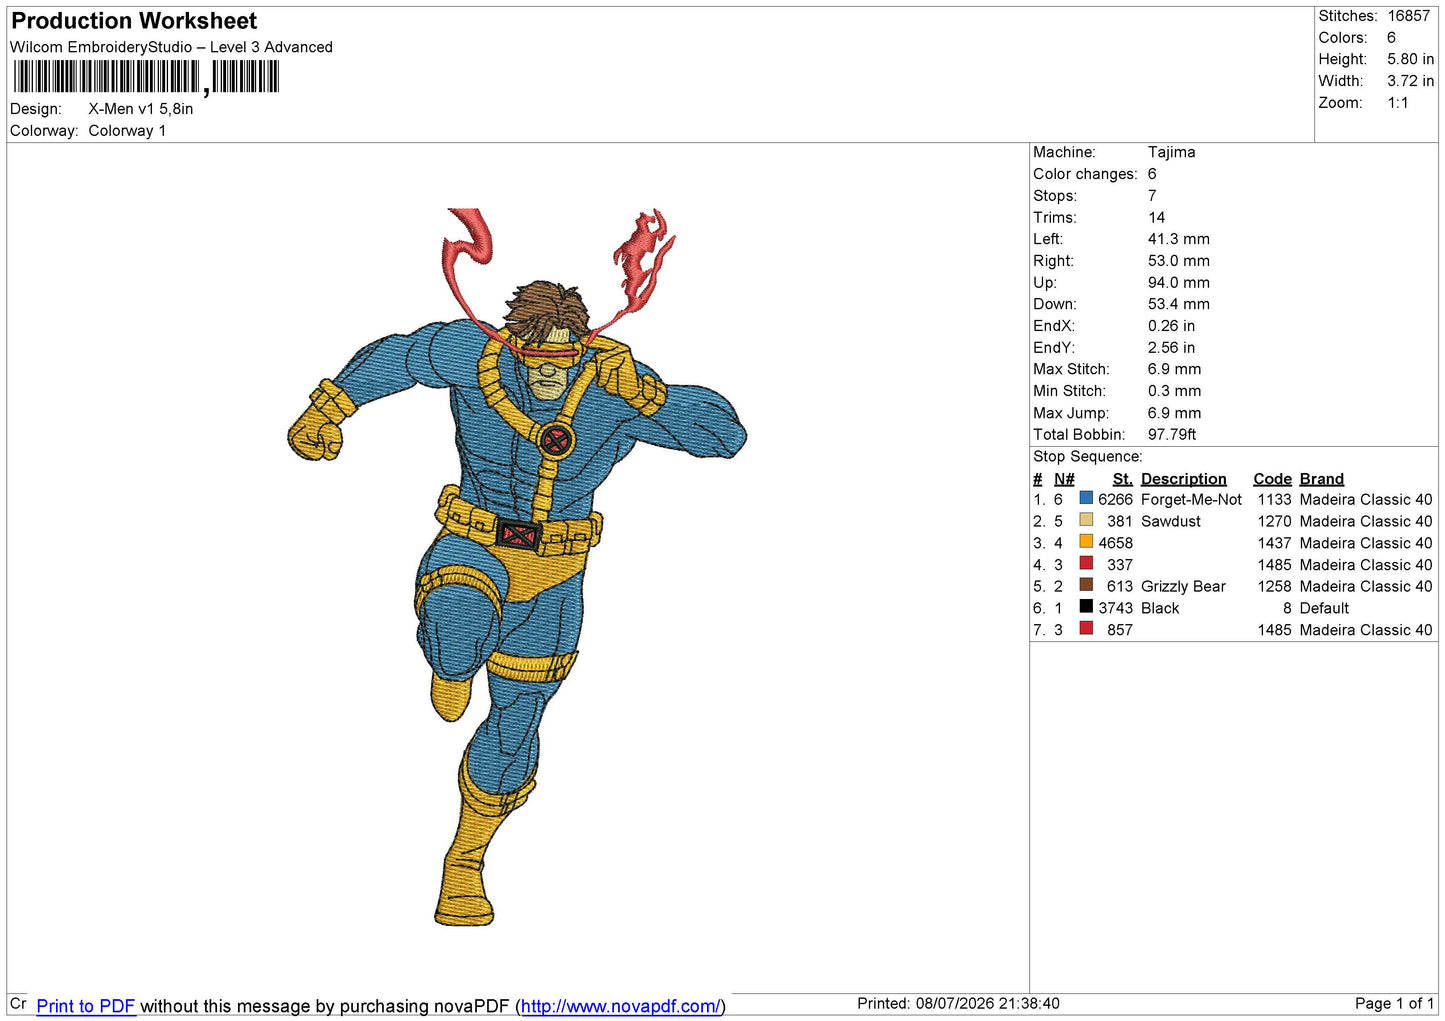Click the Black thread color swatch

1086,607
